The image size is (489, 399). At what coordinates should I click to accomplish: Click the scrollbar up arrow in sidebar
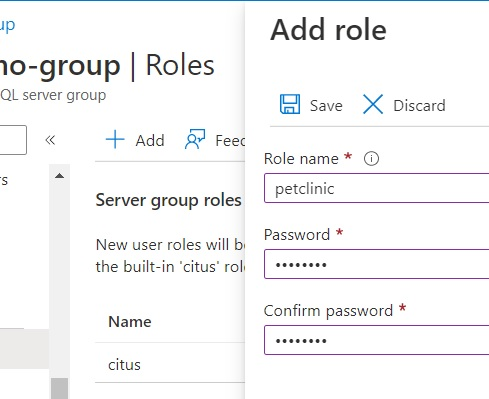coord(59,176)
